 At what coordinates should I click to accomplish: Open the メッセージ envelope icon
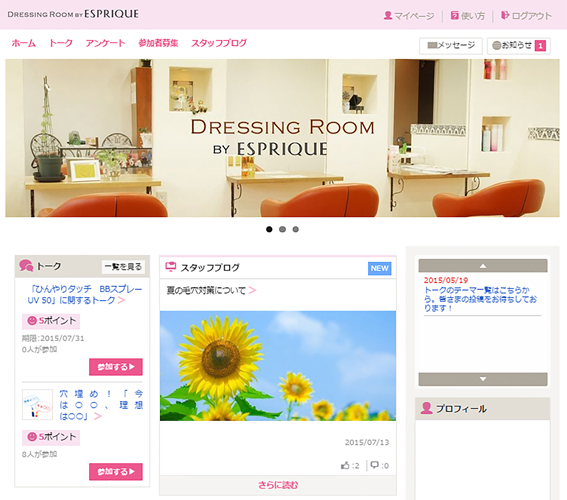click(432, 45)
